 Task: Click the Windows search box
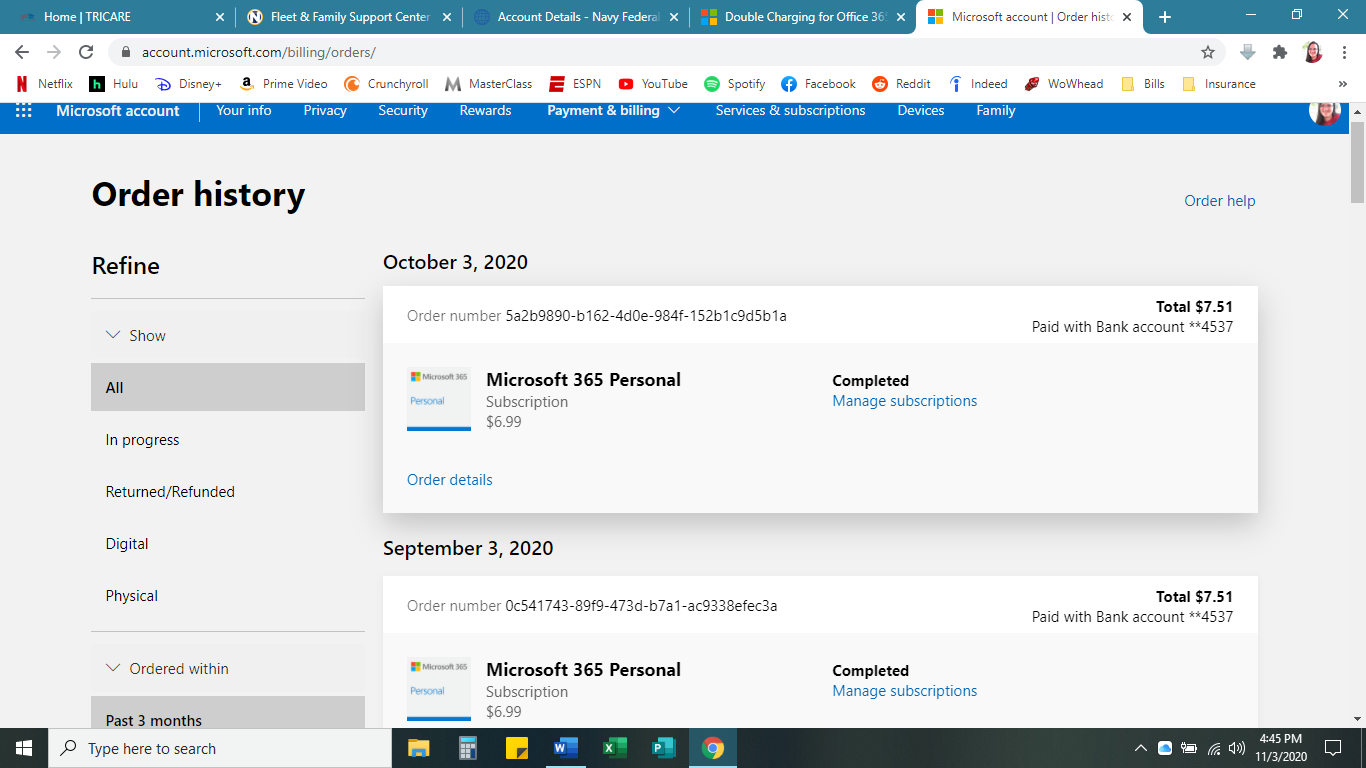[x=220, y=748]
